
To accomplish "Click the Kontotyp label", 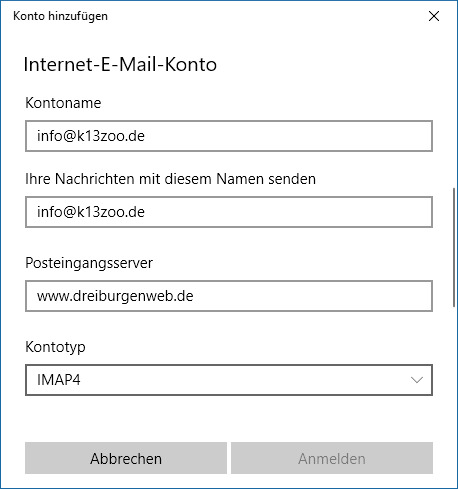I will 55,347.
